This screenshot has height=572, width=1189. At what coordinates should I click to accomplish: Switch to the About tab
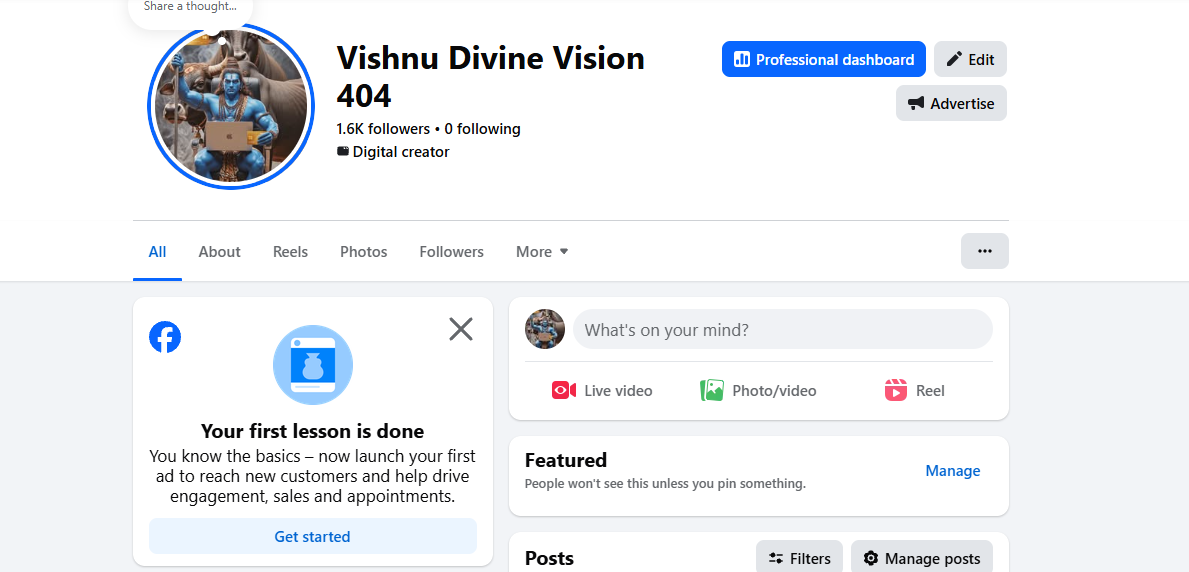219,252
